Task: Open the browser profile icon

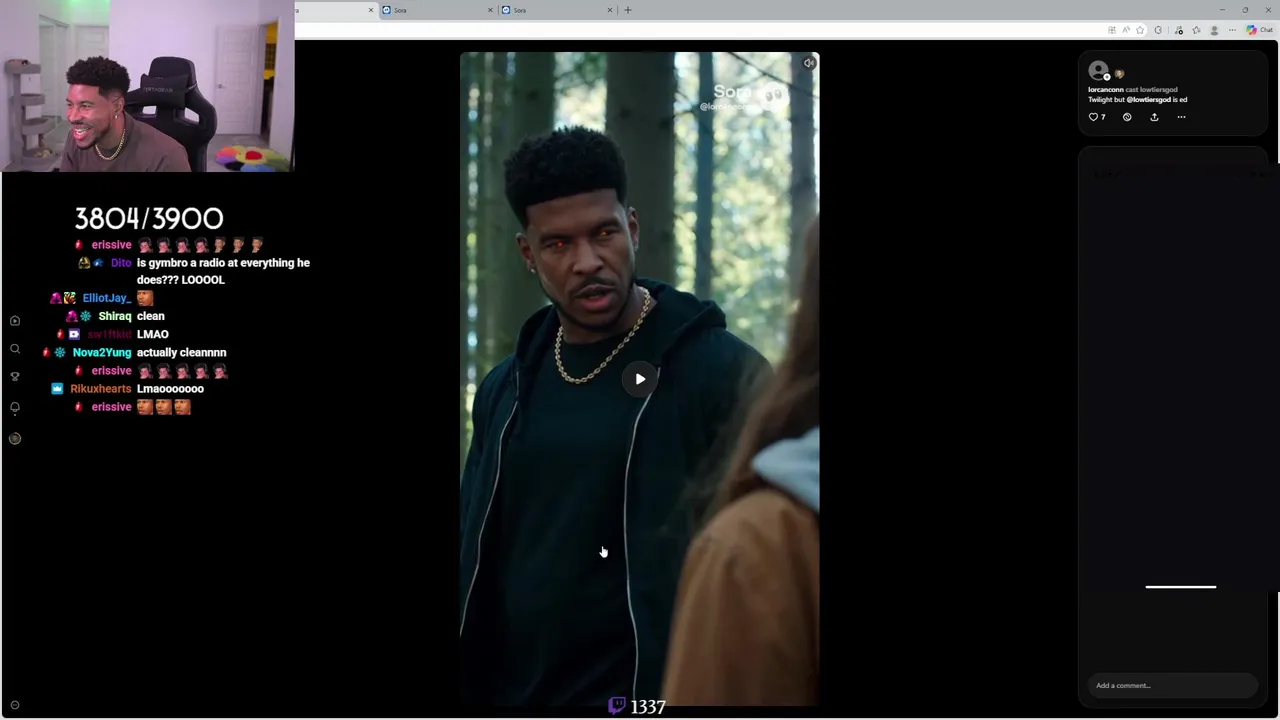Action: (x=1214, y=30)
